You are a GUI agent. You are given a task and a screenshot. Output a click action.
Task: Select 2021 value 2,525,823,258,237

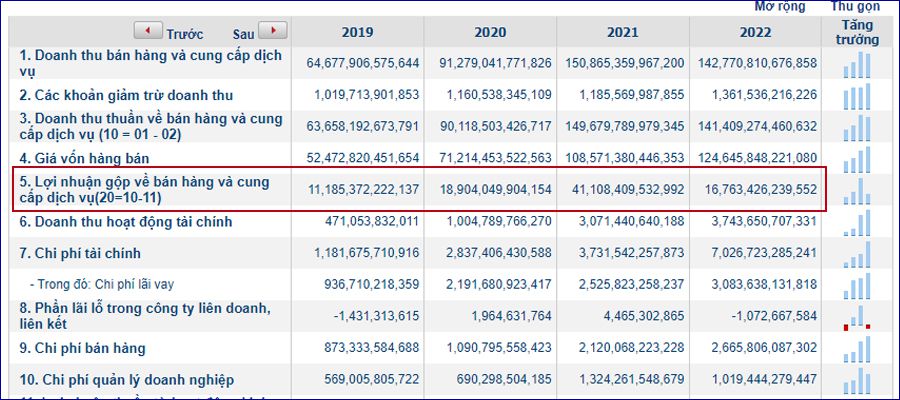pyautogui.click(x=632, y=284)
